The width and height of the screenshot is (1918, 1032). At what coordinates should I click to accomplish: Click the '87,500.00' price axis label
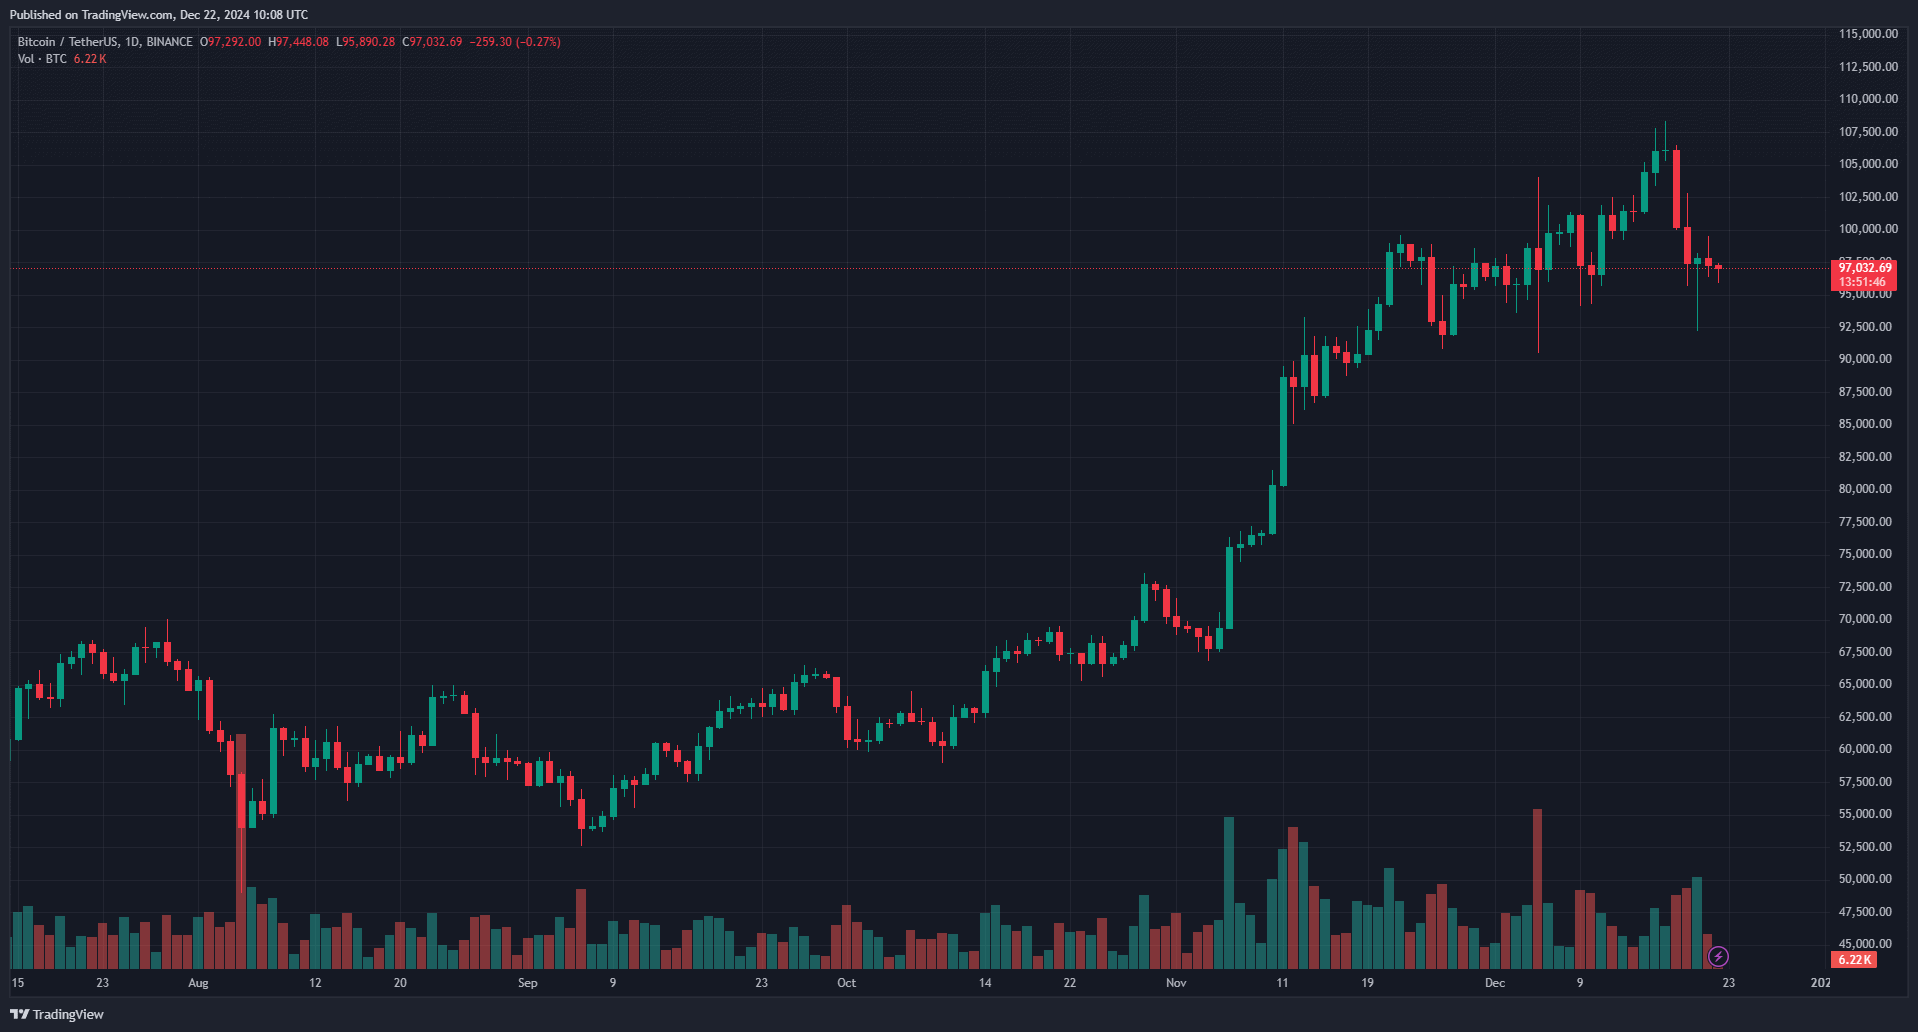click(1866, 392)
